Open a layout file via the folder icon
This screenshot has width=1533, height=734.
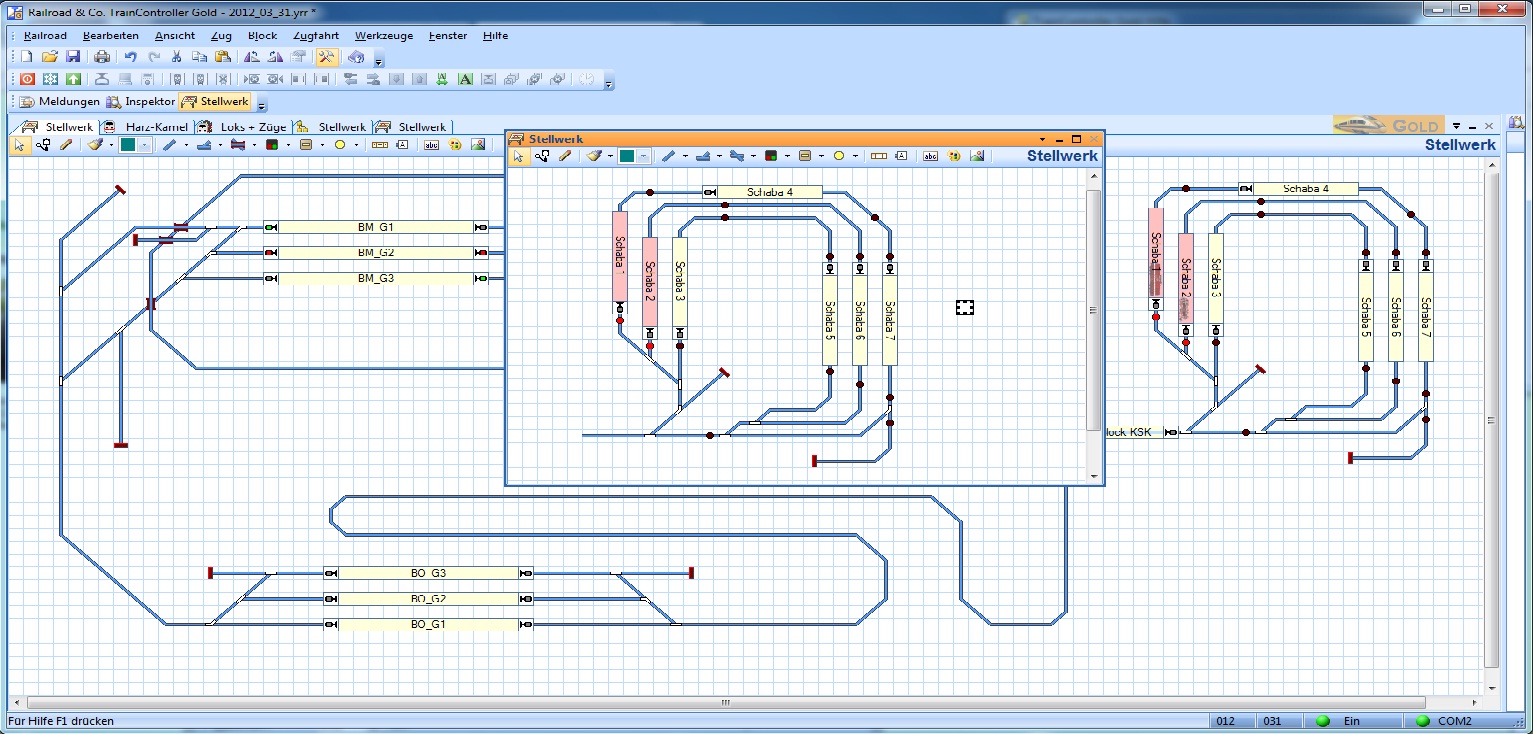[x=50, y=57]
